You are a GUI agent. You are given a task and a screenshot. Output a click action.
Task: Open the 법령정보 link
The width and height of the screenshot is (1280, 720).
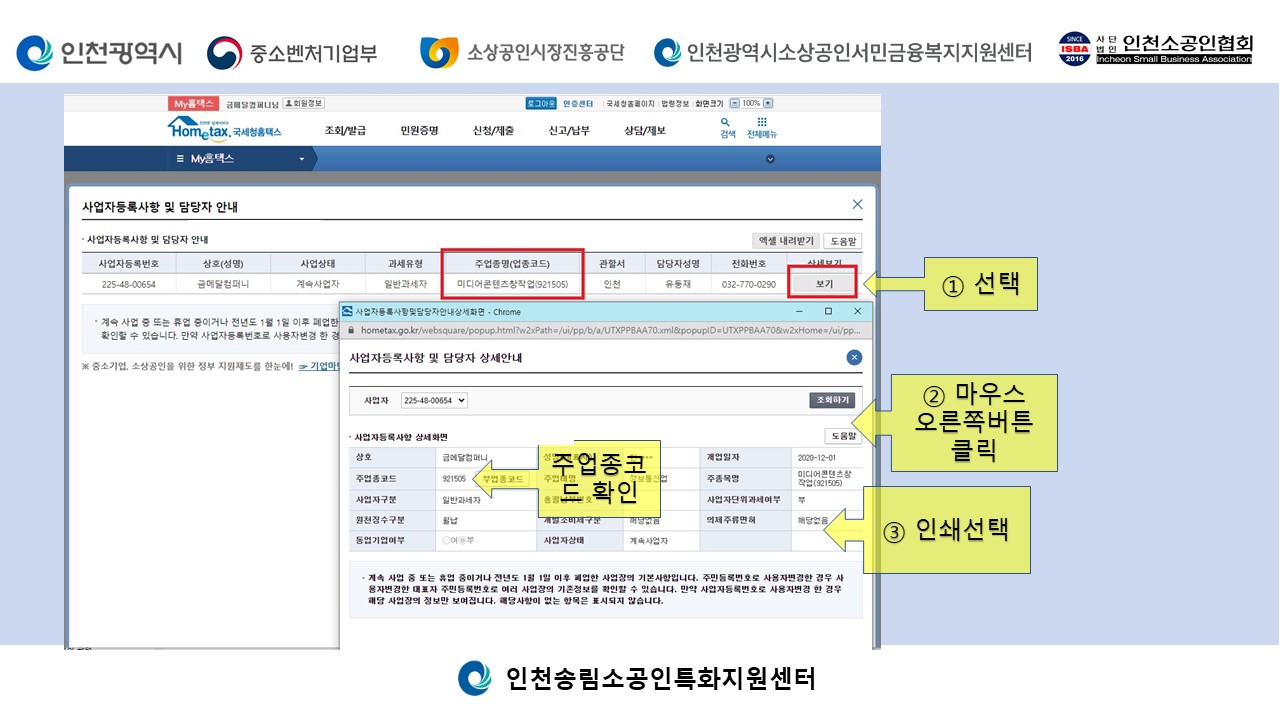676,103
